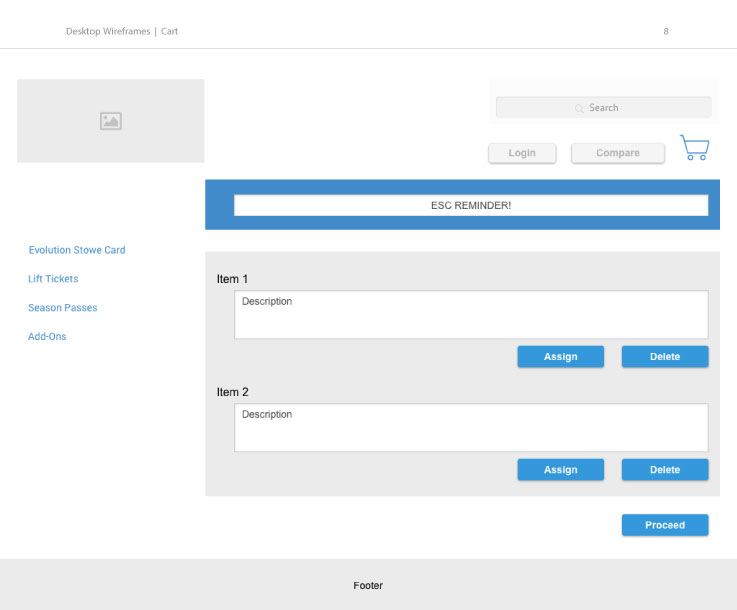Viewport: 737px width, 610px height.
Task: Delete Item 1 from the cart
Action: click(x=665, y=357)
